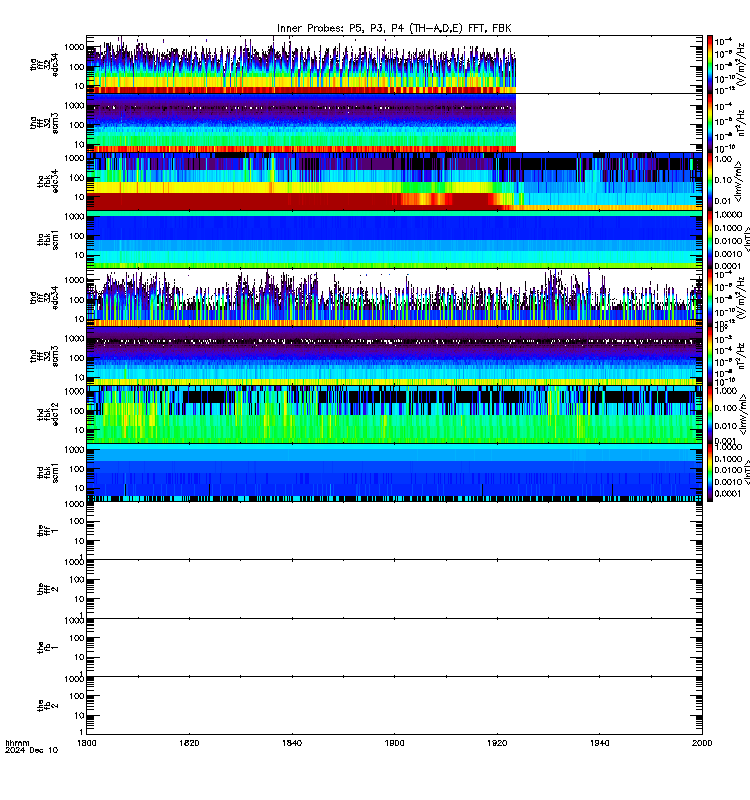Screen dimensions: 750x800
Task: Select the 'tha fff 32 scm3' axis label
Action: point(44,123)
